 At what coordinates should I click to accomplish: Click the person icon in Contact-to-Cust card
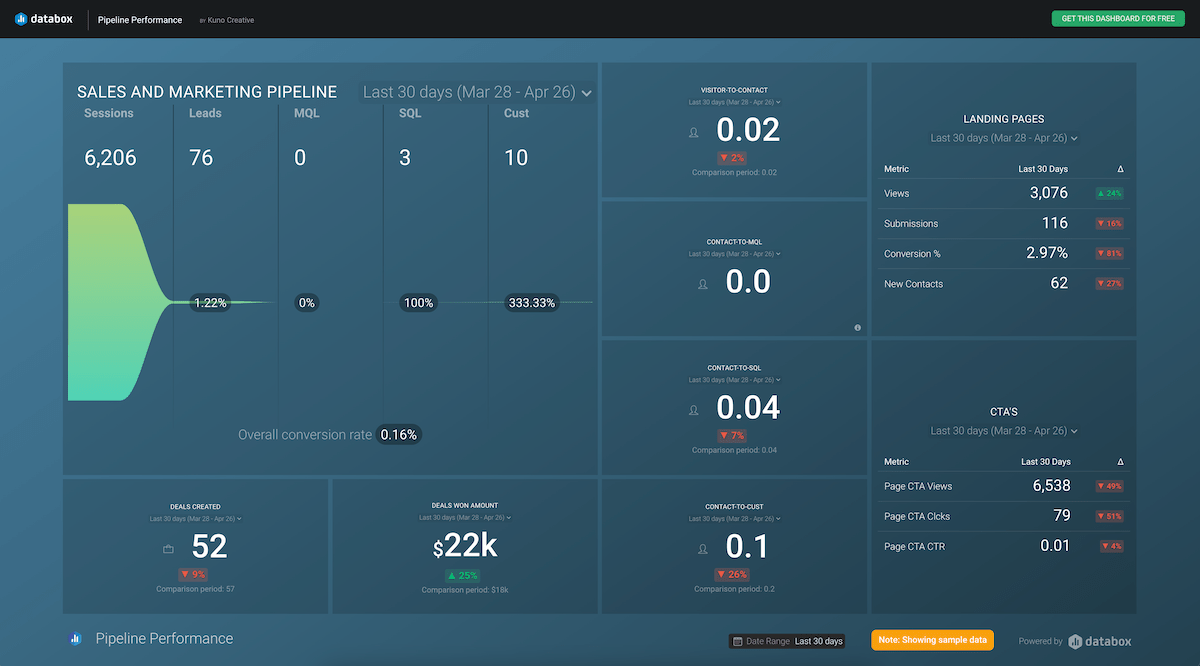(702, 548)
